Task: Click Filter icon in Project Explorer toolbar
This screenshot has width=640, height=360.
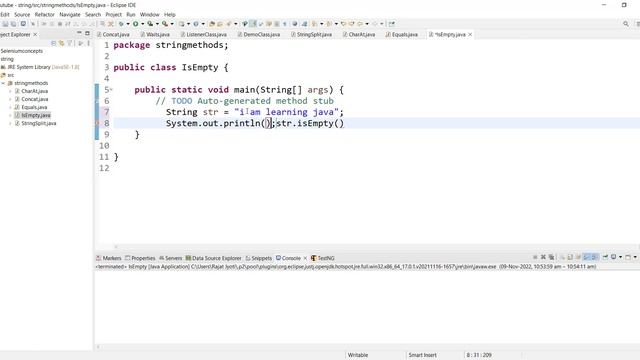Action: (x=70, y=43)
